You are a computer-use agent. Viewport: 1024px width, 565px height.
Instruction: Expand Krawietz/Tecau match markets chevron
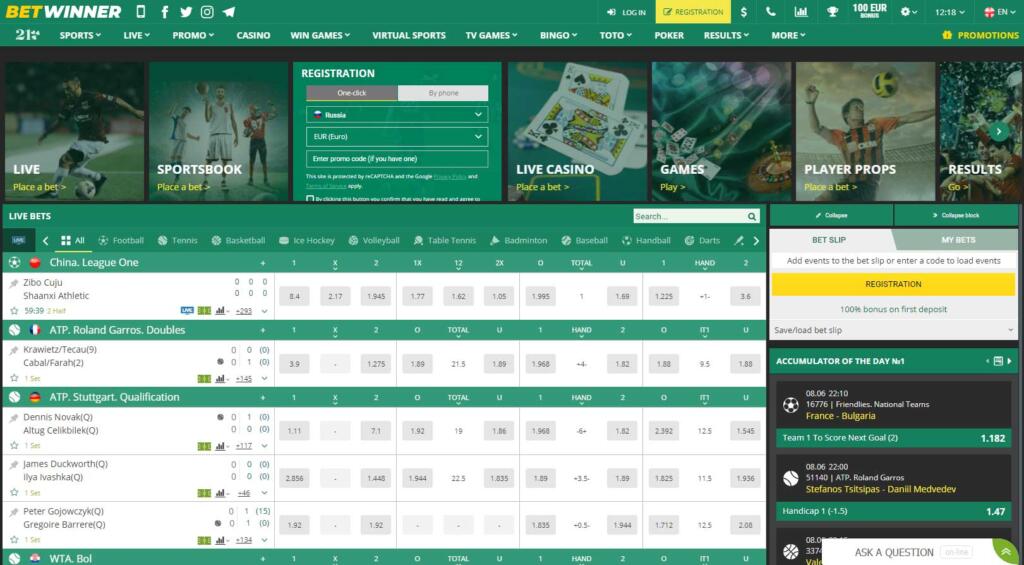[264, 378]
